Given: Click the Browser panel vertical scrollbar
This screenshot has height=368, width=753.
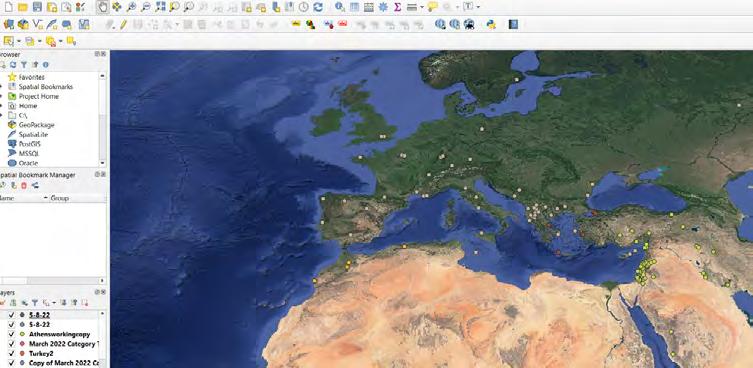Looking at the screenshot, I should pyautogui.click(x=102, y=119).
